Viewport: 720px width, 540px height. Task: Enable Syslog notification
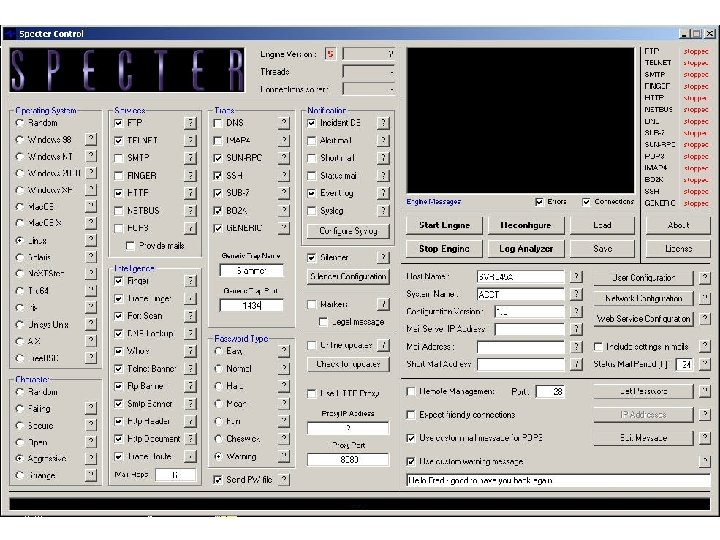tap(311, 211)
